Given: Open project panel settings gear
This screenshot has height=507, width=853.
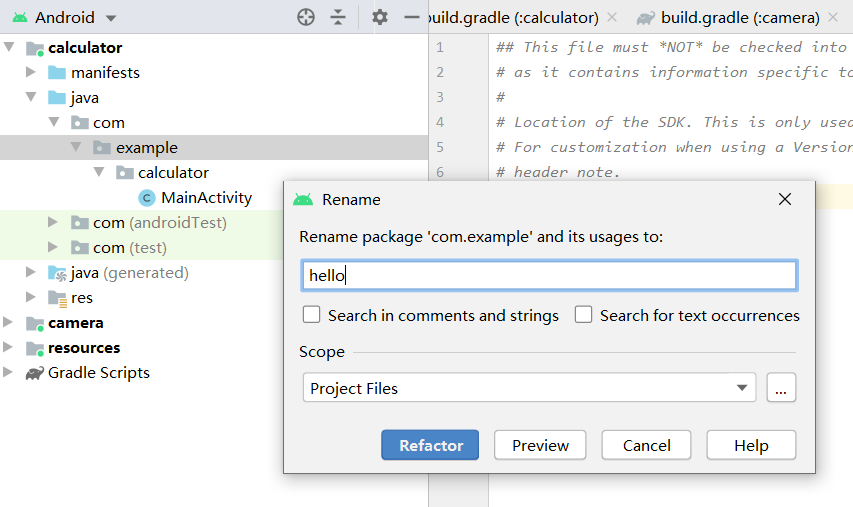Looking at the screenshot, I should click(379, 17).
